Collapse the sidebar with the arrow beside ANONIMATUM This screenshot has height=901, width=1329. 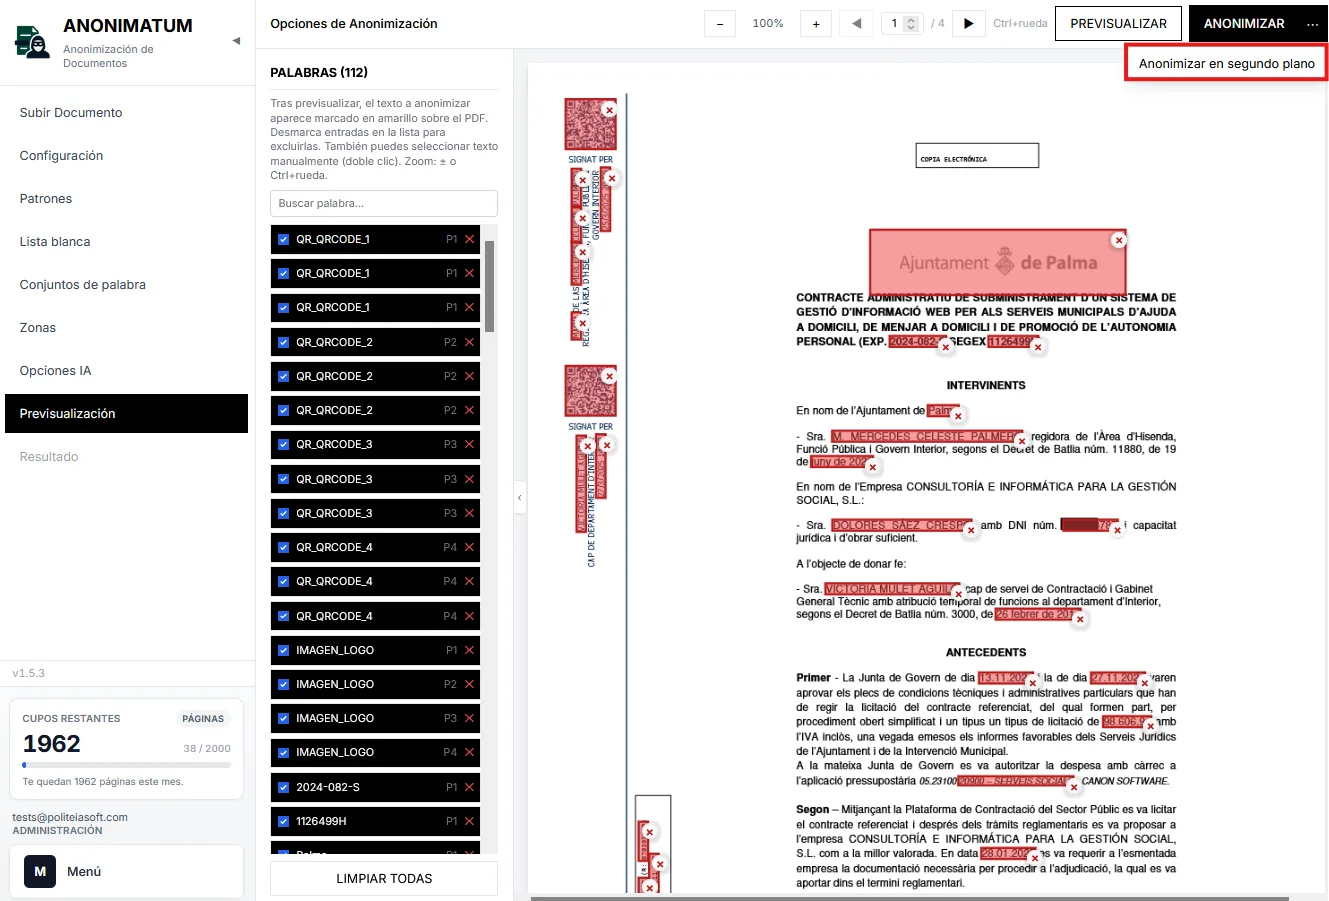(236, 41)
